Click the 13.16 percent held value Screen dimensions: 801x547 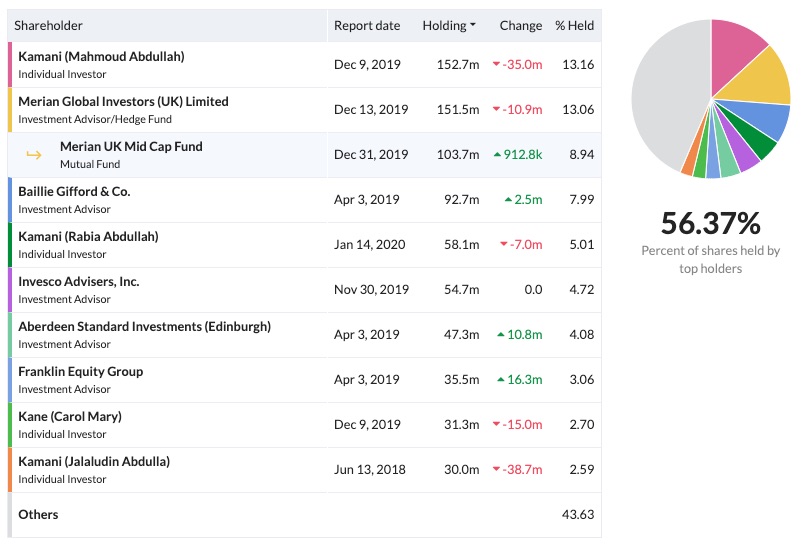coord(578,64)
